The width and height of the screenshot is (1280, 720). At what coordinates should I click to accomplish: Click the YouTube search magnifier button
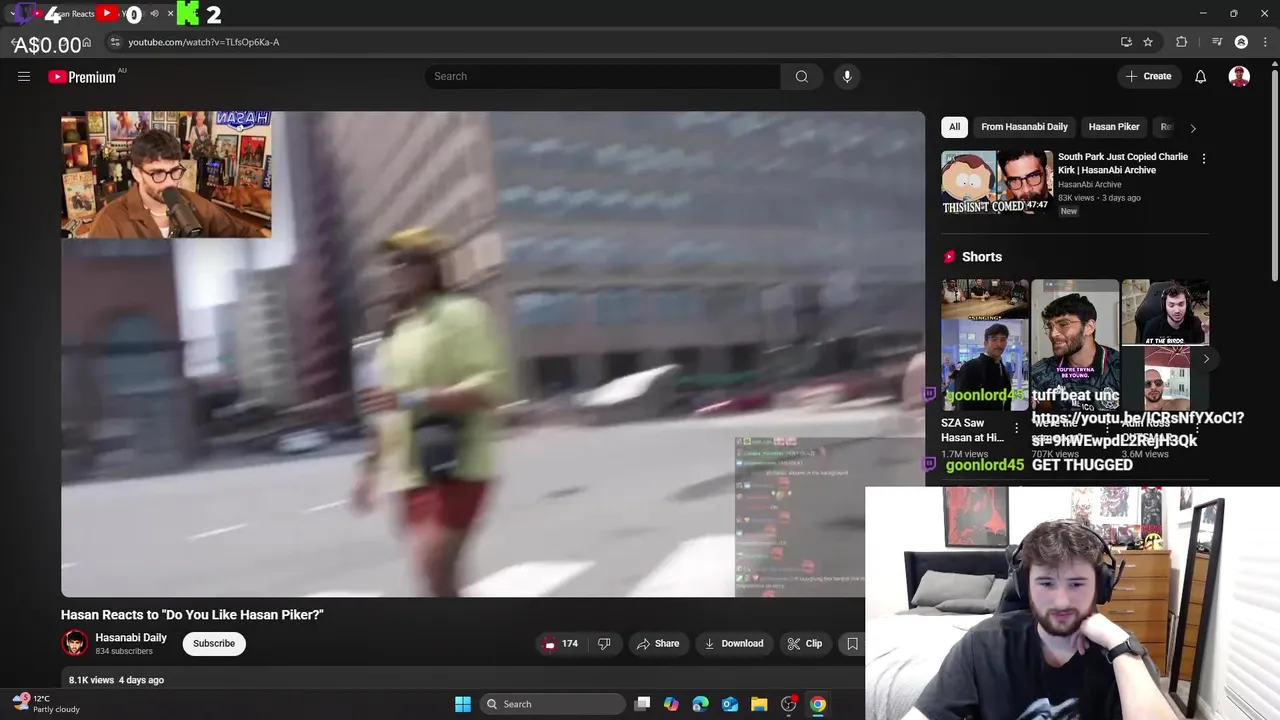(802, 76)
